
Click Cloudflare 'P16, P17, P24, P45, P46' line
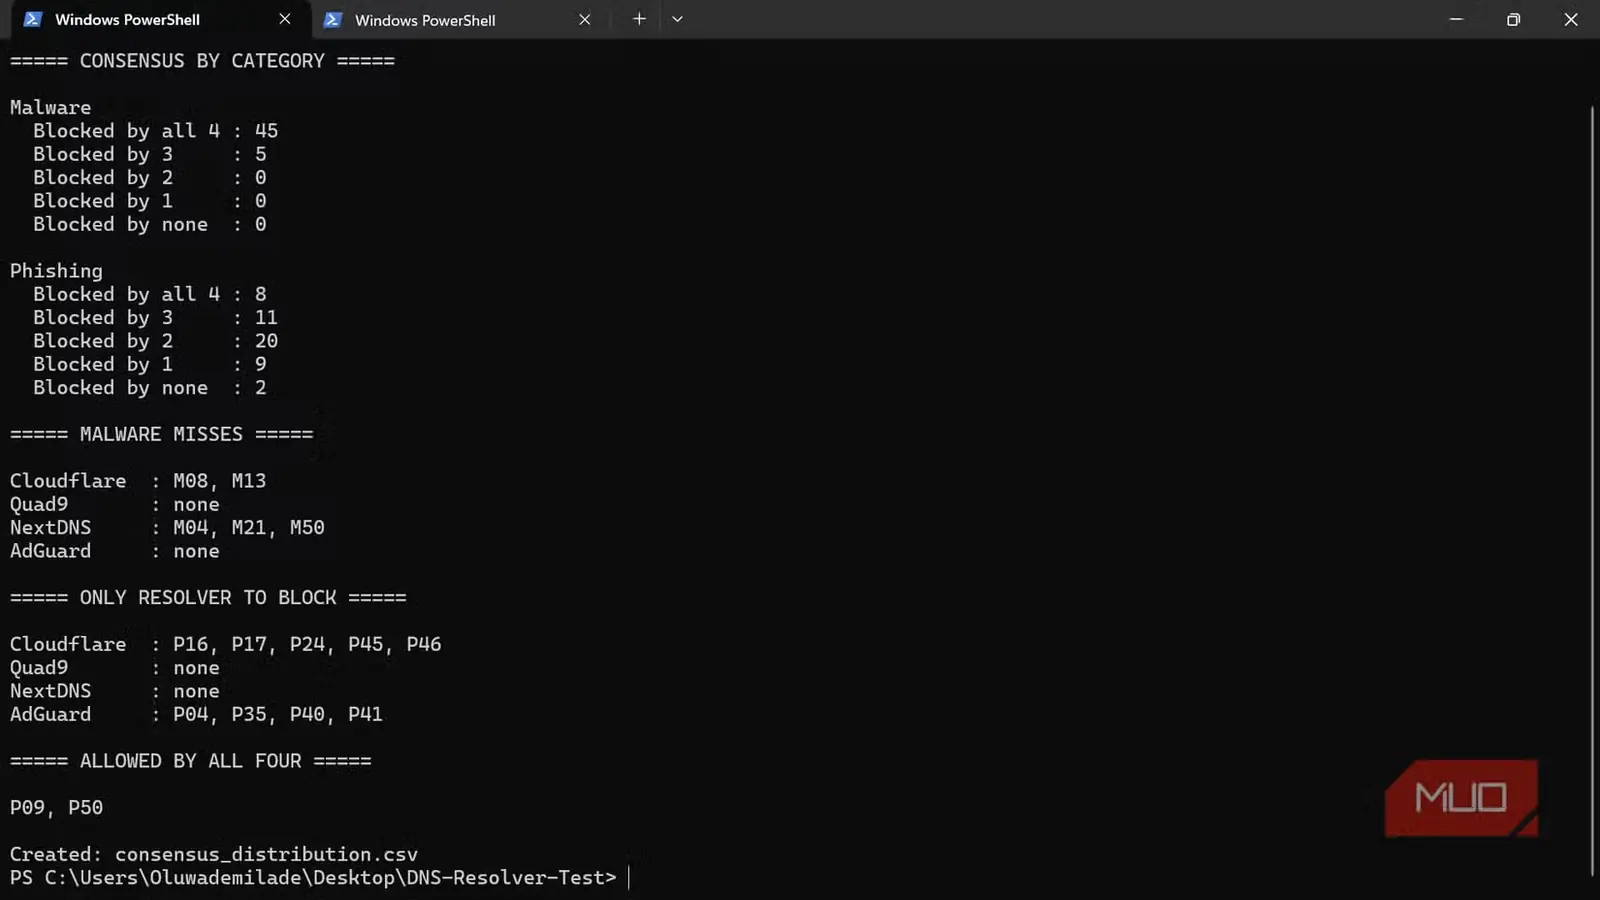pyautogui.click(x=225, y=644)
